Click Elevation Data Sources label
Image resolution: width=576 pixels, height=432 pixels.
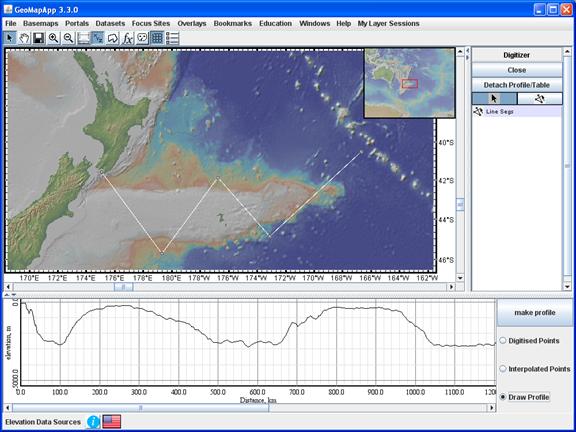pyautogui.click(x=43, y=422)
